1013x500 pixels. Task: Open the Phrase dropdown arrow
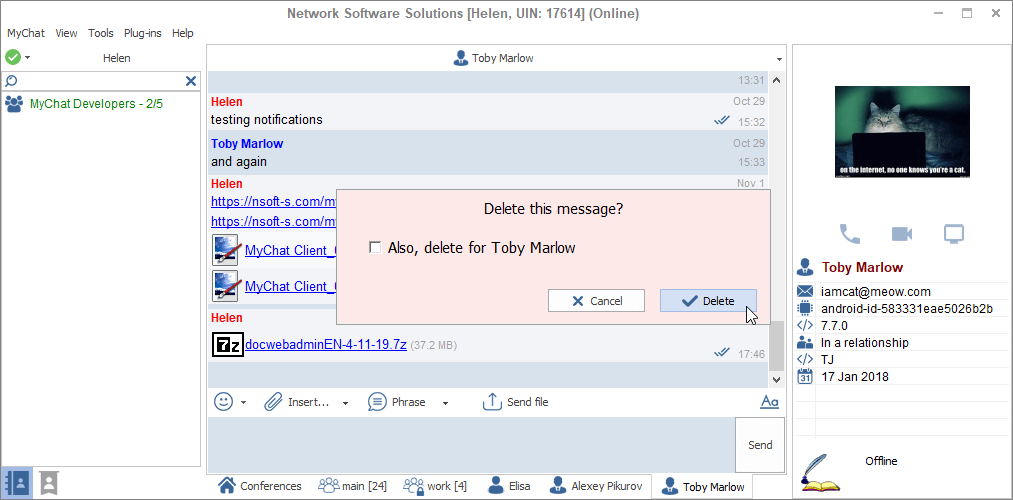pyautogui.click(x=445, y=403)
